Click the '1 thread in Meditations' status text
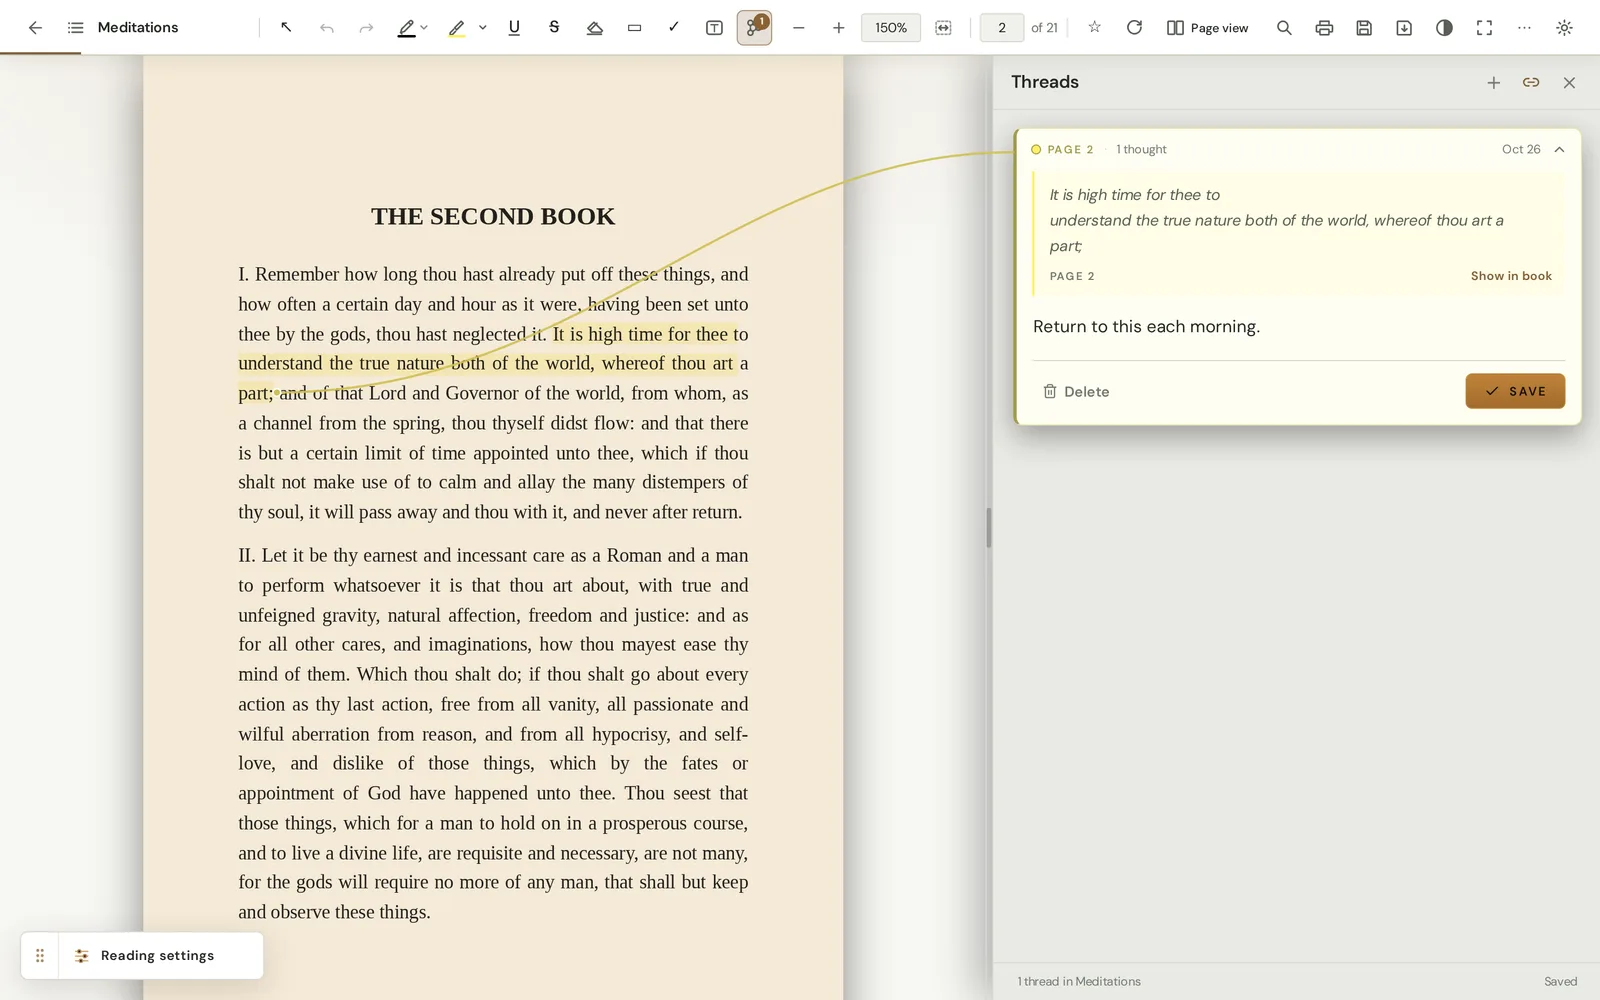 pyautogui.click(x=1079, y=981)
